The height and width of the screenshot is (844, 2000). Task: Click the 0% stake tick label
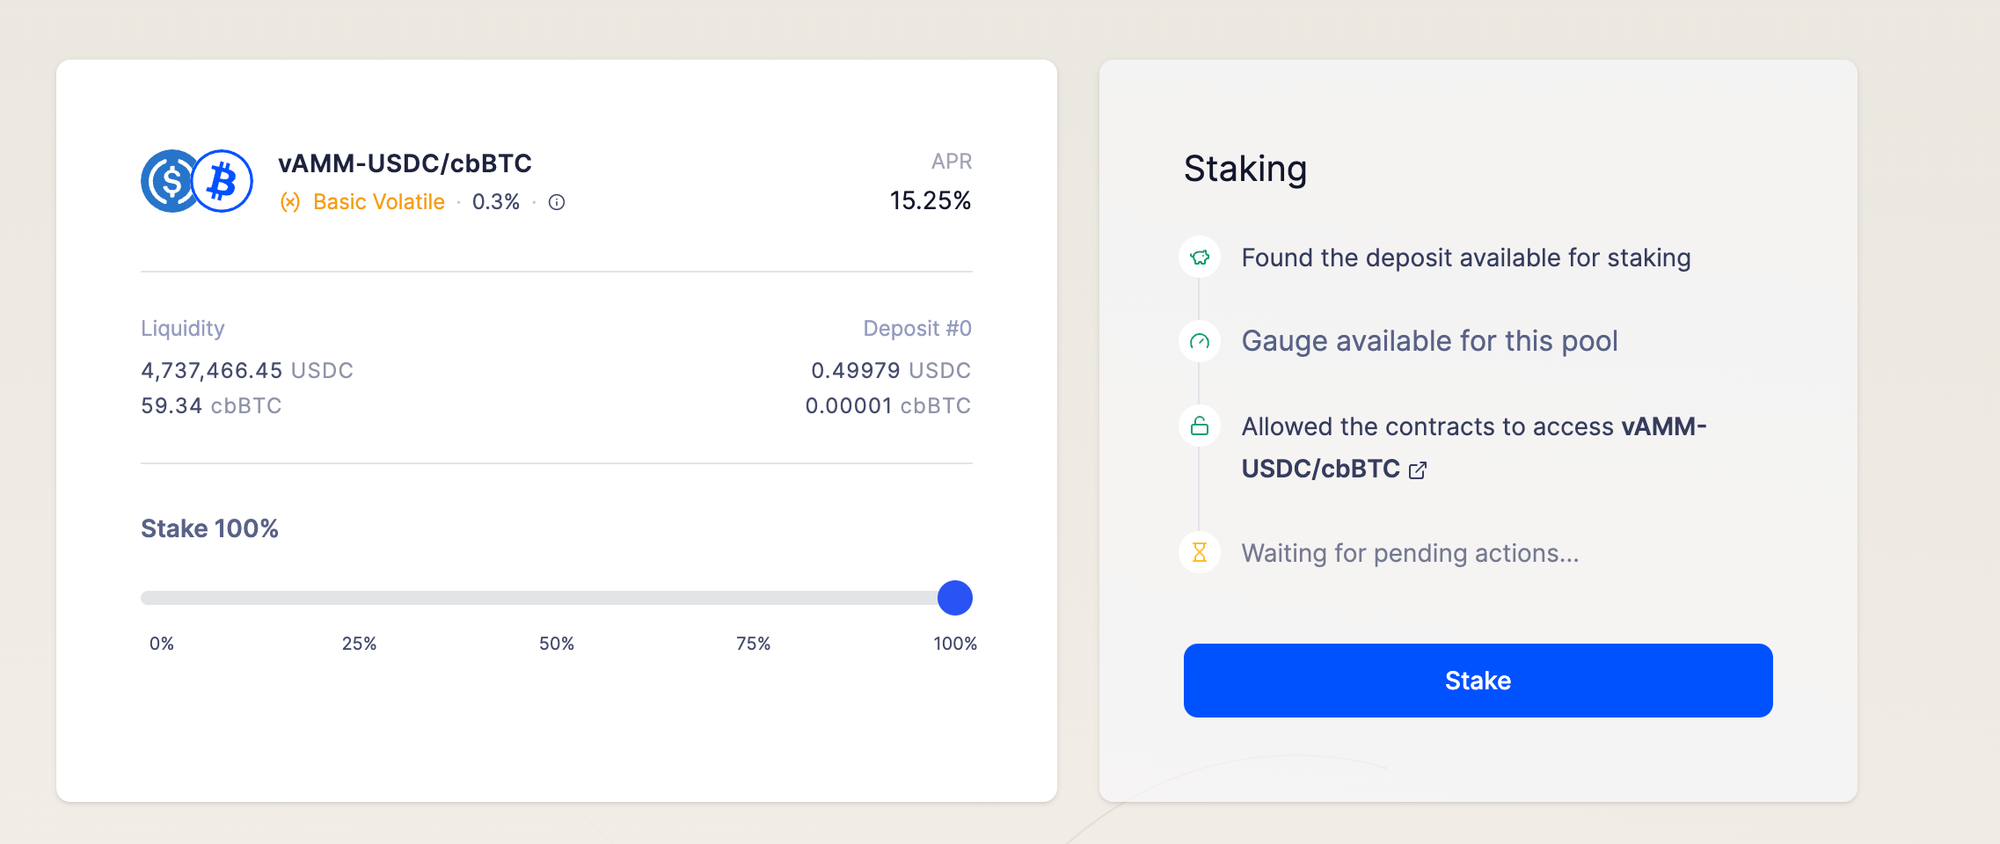click(x=162, y=644)
